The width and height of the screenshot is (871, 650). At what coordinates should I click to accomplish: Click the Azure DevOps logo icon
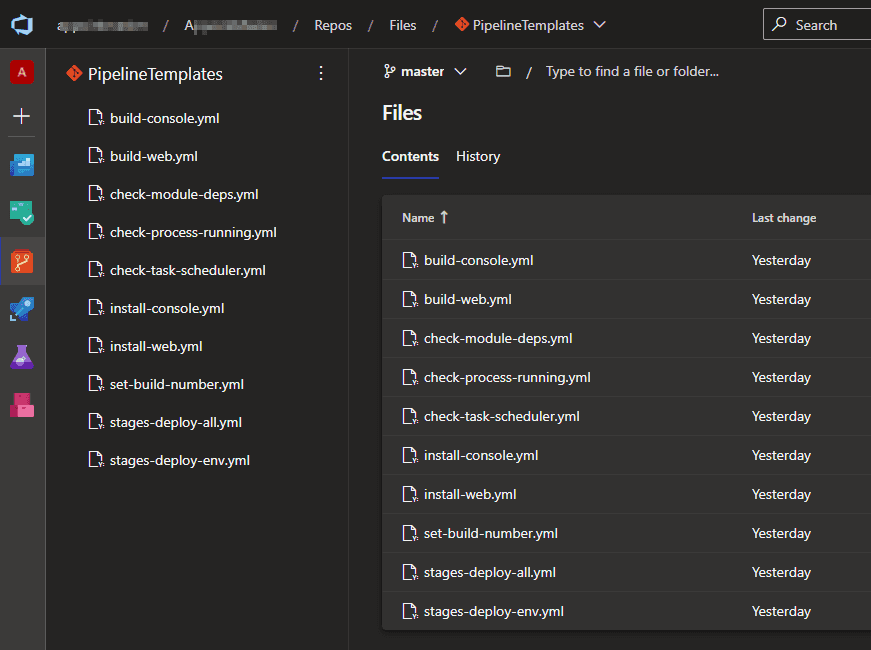click(x=22, y=25)
